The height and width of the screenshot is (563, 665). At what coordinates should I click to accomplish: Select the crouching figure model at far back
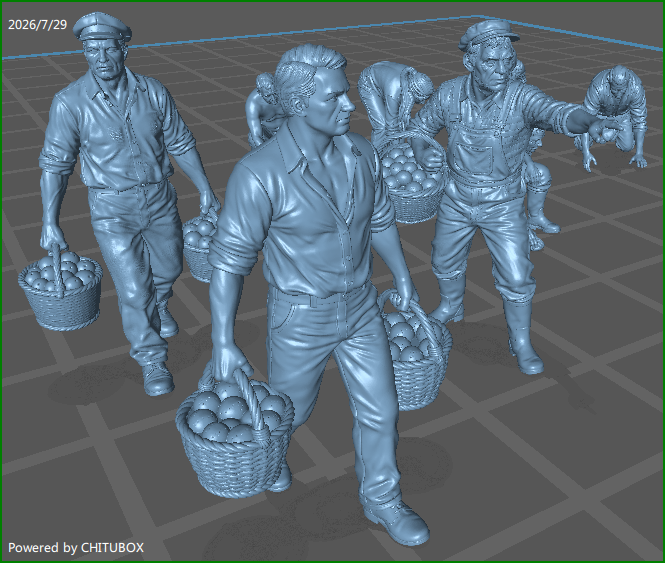point(614,117)
